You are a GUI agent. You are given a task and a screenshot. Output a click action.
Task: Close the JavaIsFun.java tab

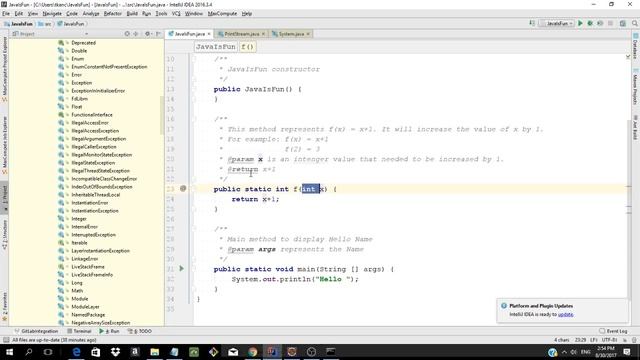point(209,34)
